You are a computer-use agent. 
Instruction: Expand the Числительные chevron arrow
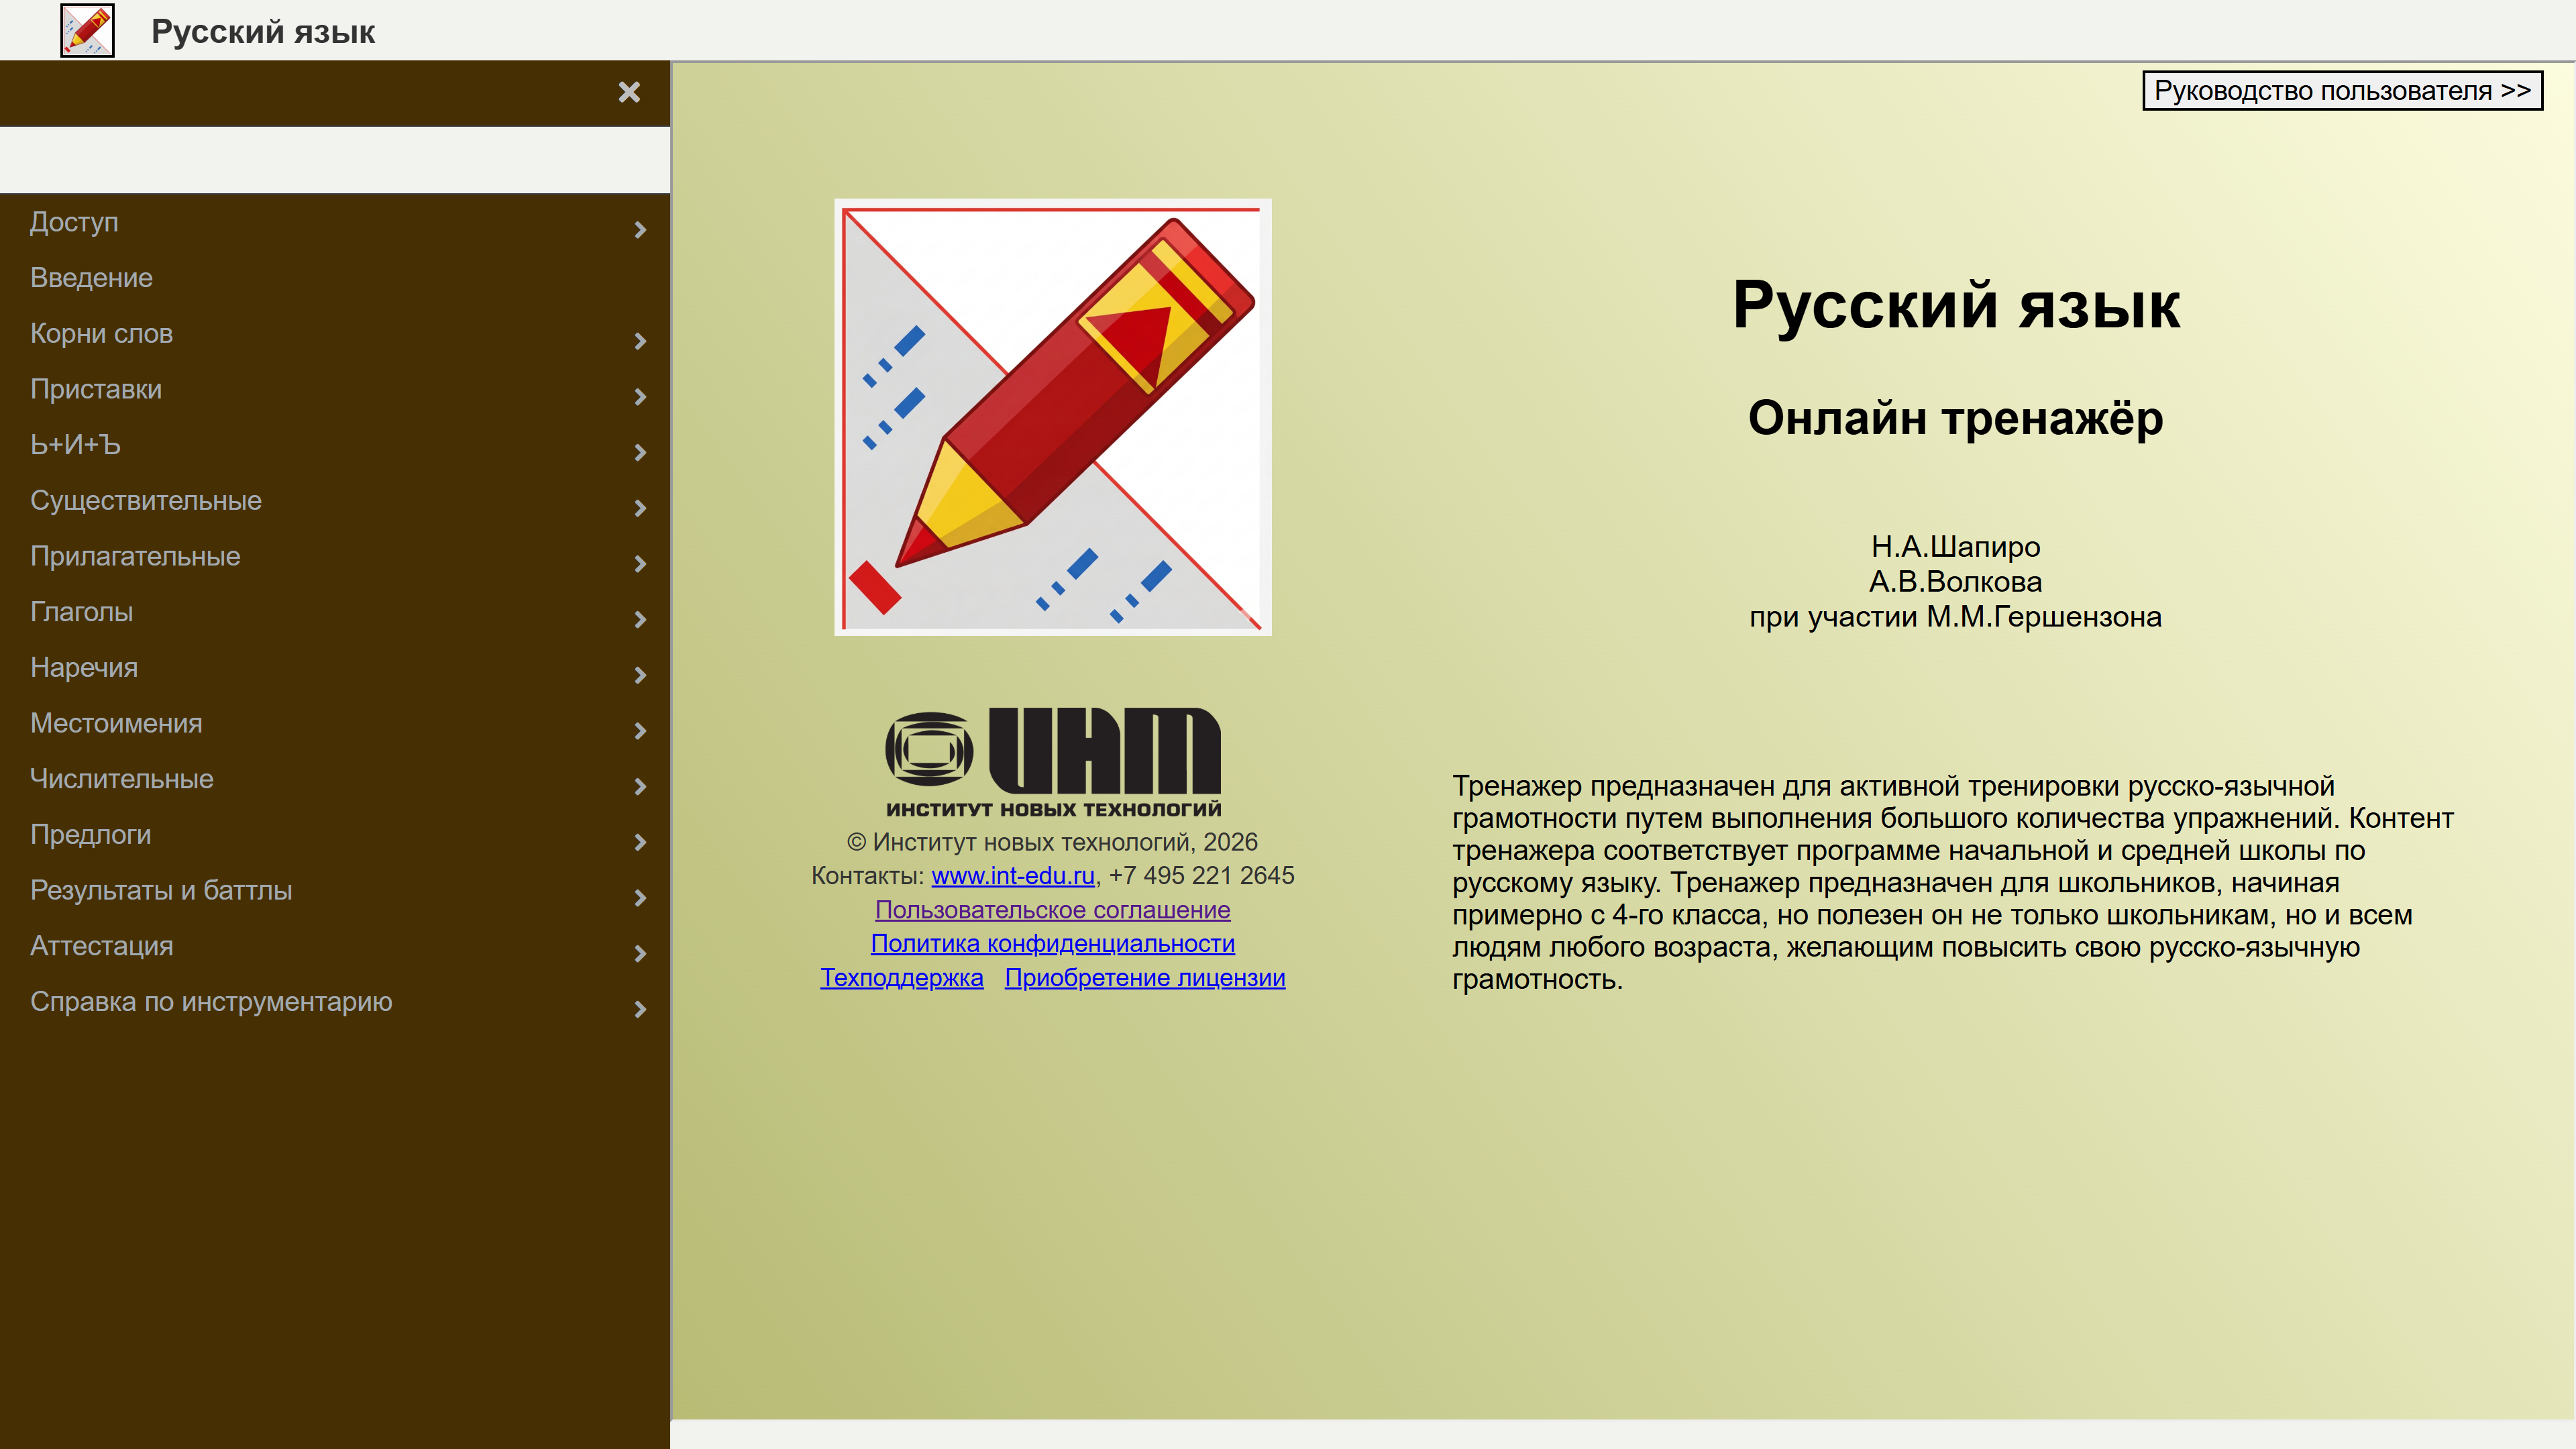(640, 787)
